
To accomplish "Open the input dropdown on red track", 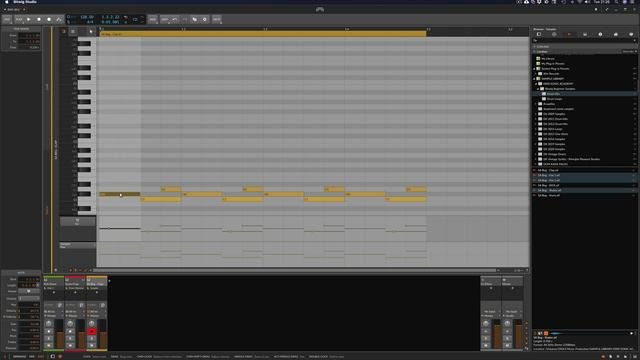I will [75, 312].
